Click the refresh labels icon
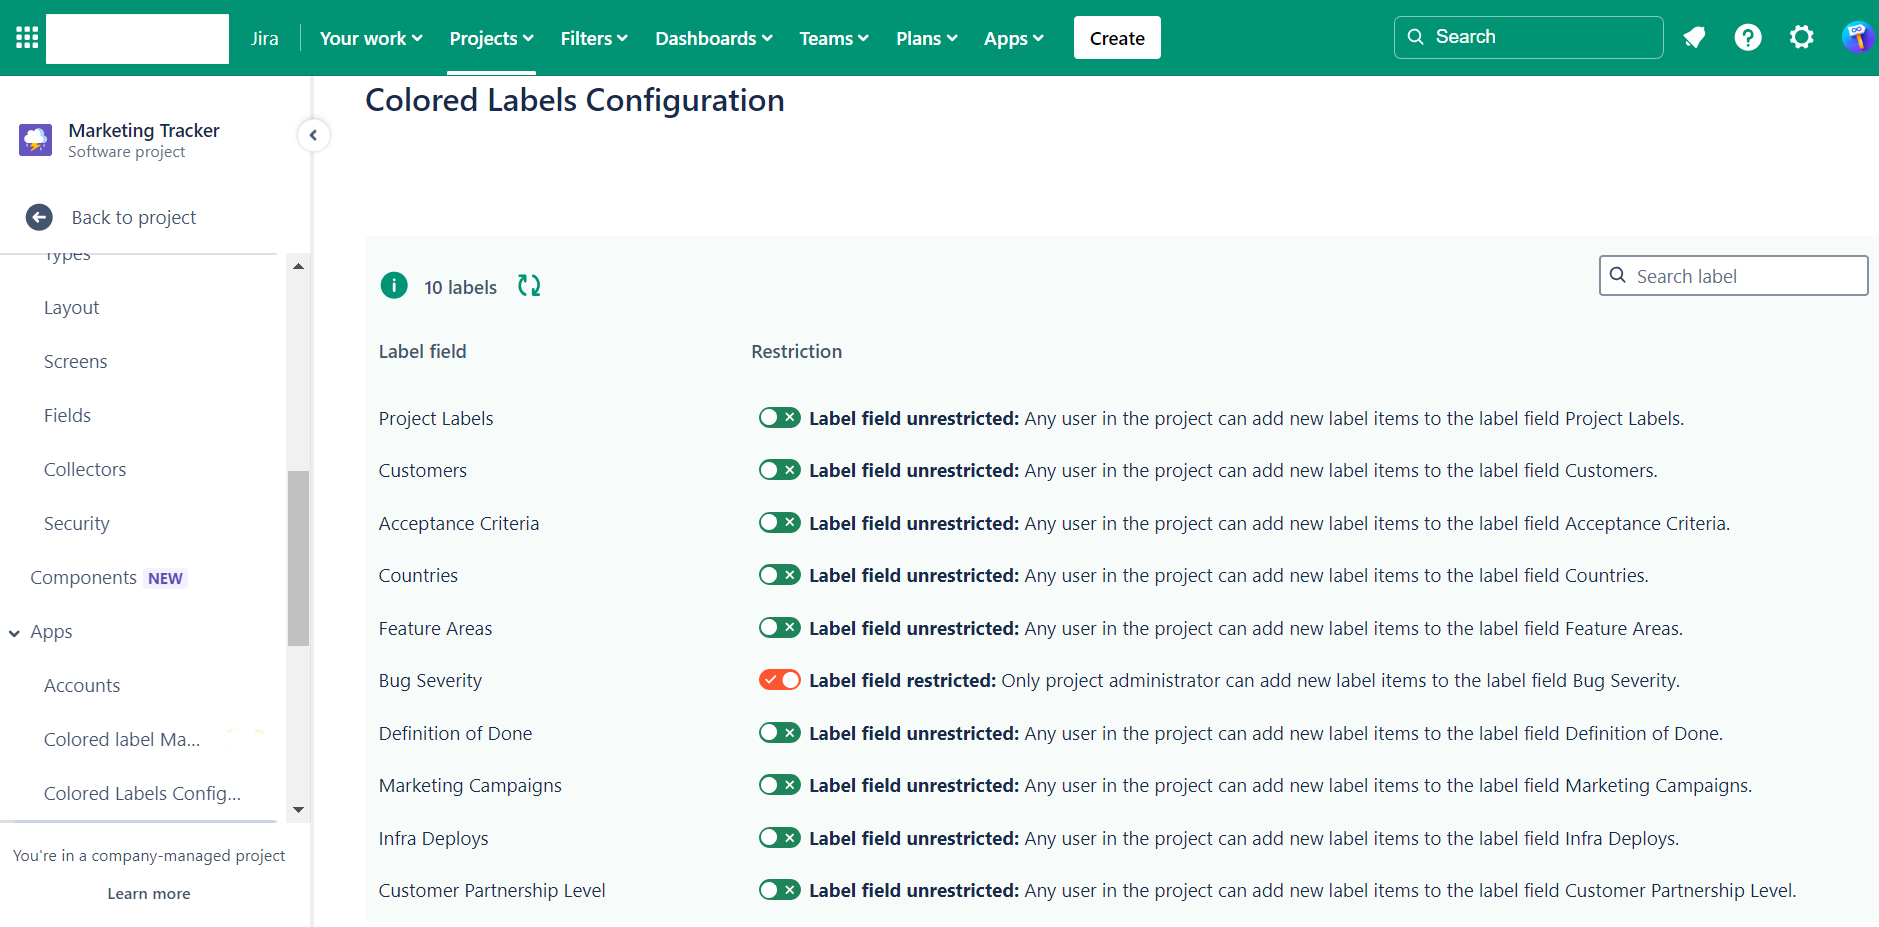The width and height of the screenshot is (1879, 927). (529, 286)
